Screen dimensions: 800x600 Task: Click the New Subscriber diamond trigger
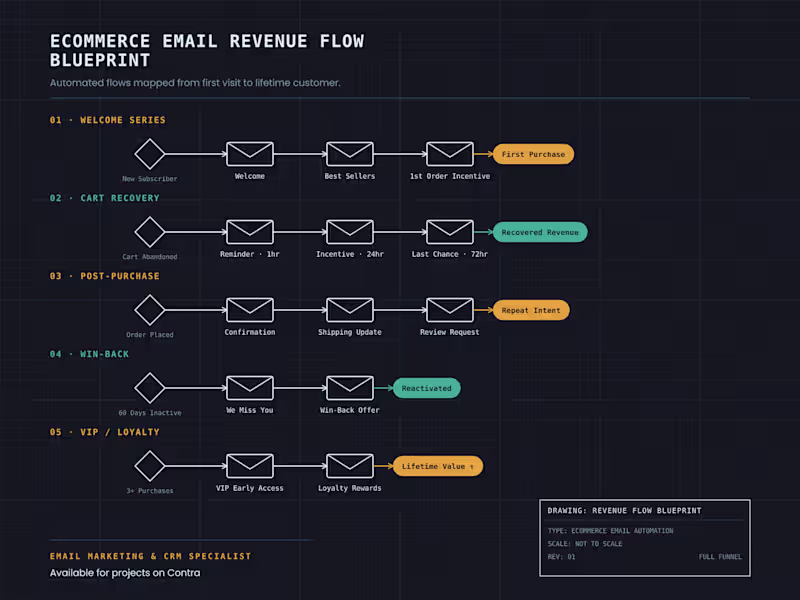(149, 154)
